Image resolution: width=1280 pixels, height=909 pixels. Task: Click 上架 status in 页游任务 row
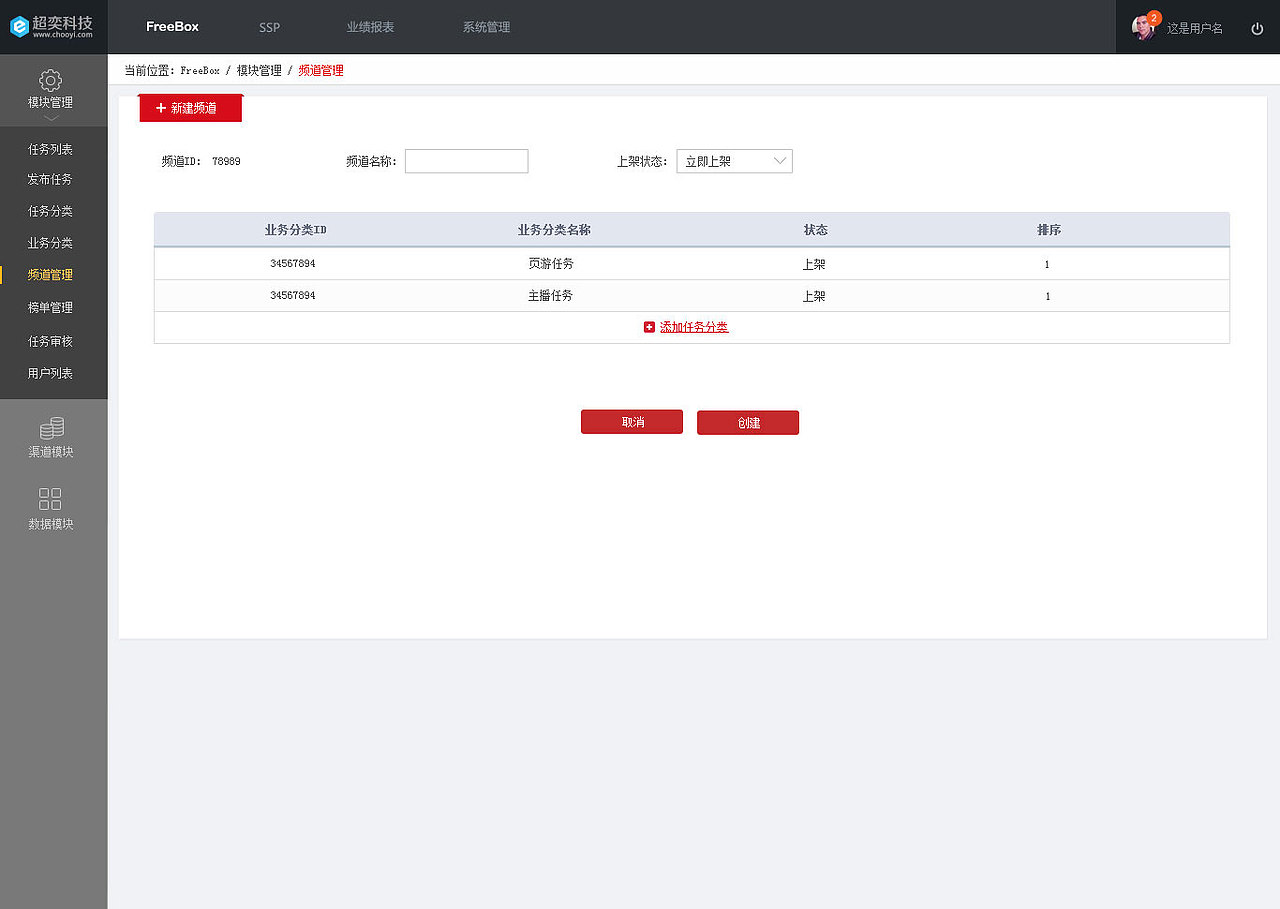click(x=814, y=265)
